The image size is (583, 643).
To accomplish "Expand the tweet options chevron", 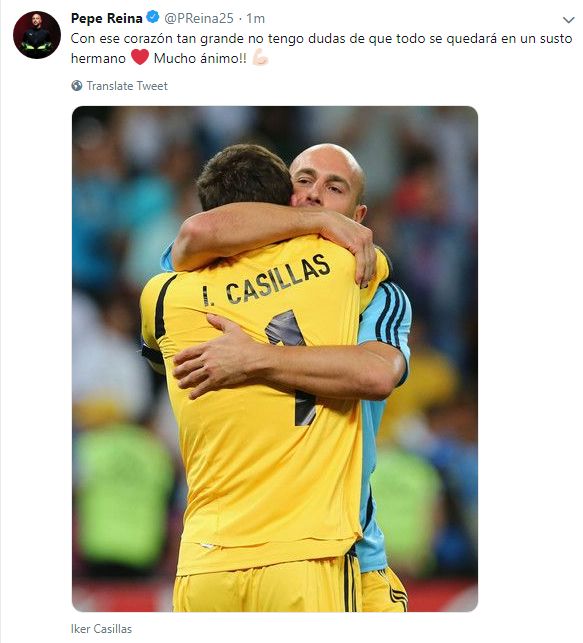I will (569, 20).
